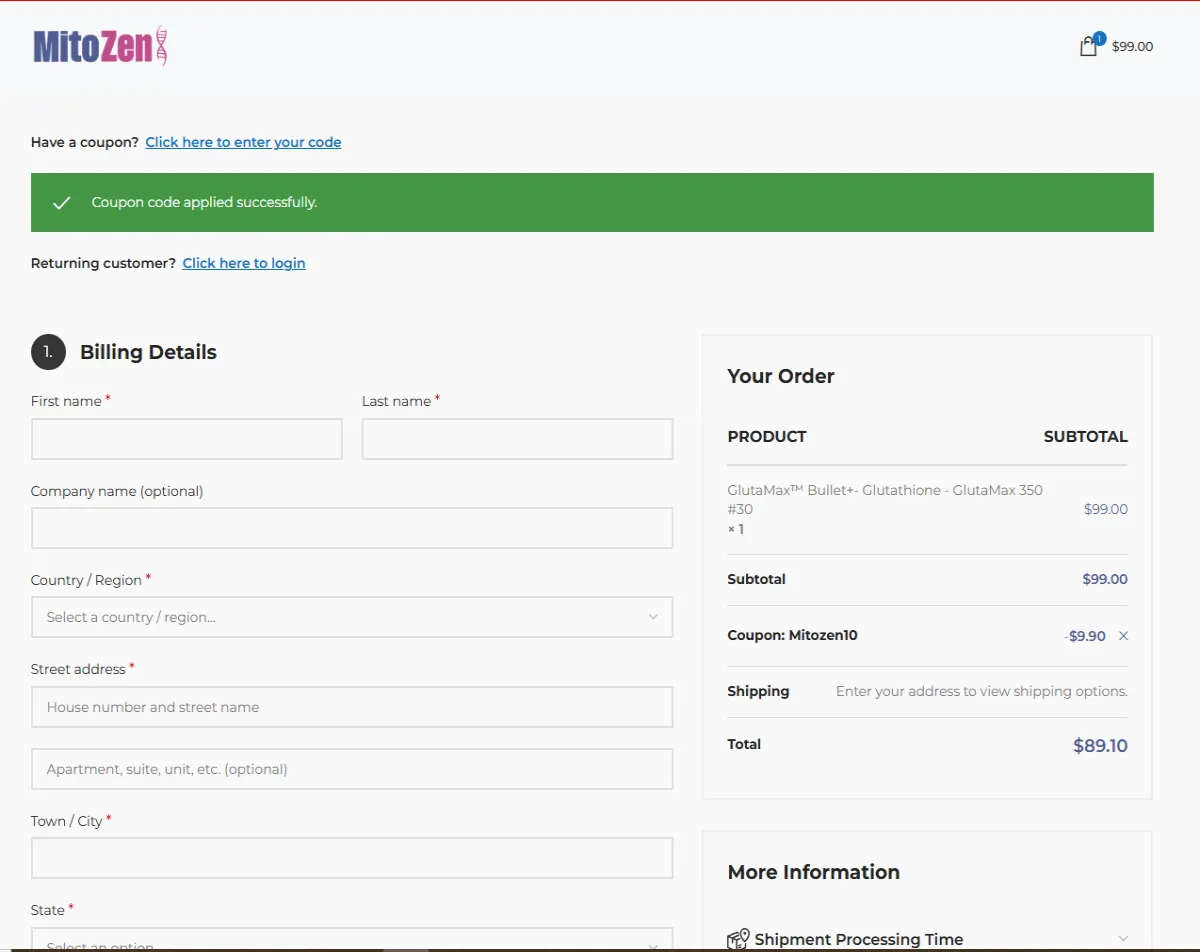The height and width of the screenshot is (952, 1200).
Task: Click the shipment box icon beside Shipment Processing Time
Action: 738,938
